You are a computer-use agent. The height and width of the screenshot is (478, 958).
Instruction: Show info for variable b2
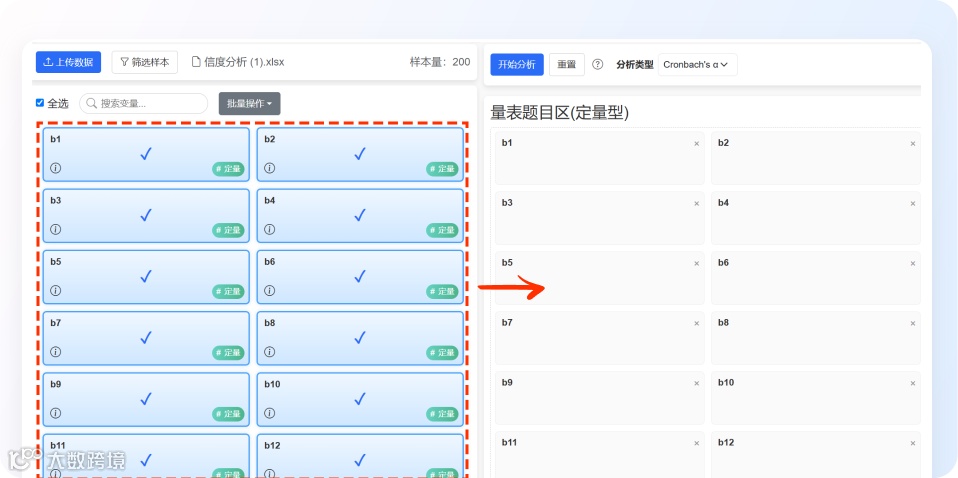click(x=269, y=168)
